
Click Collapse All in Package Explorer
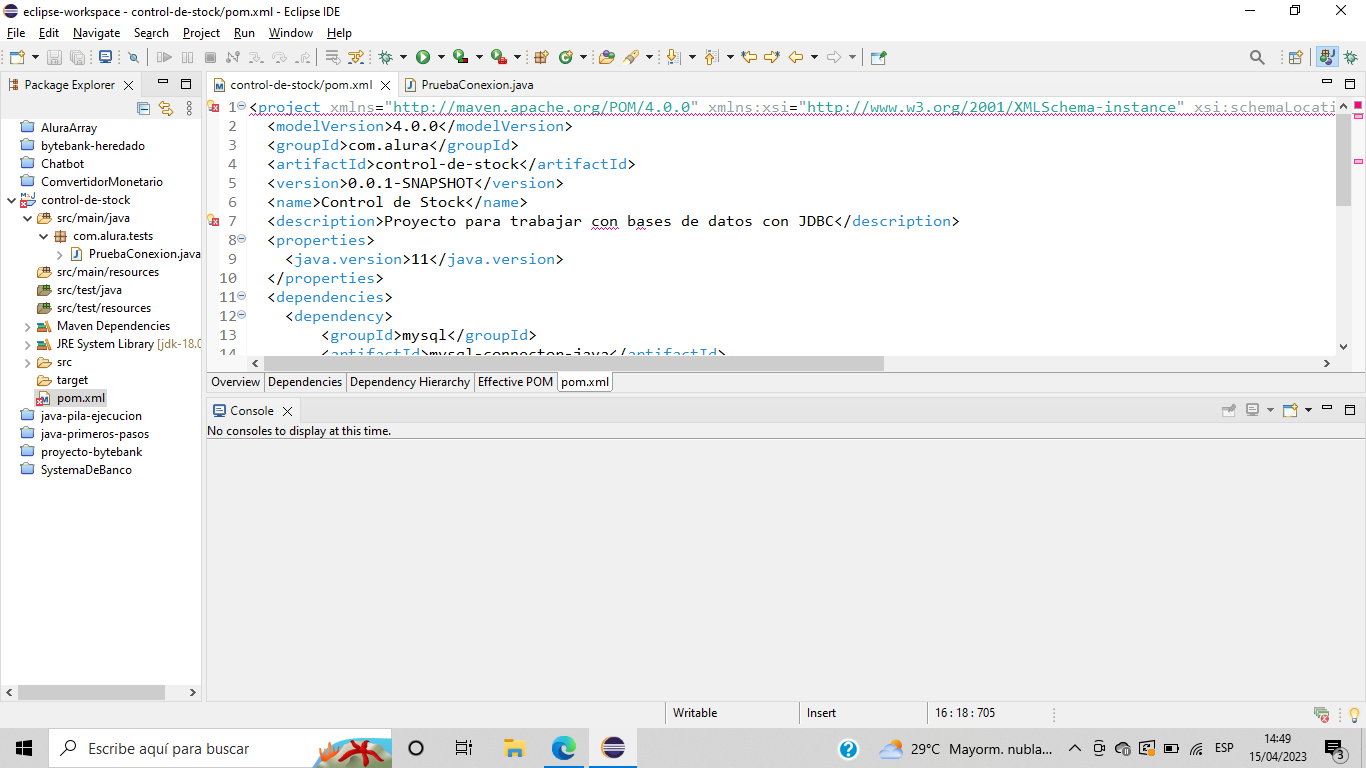click(x=143, y=109)
